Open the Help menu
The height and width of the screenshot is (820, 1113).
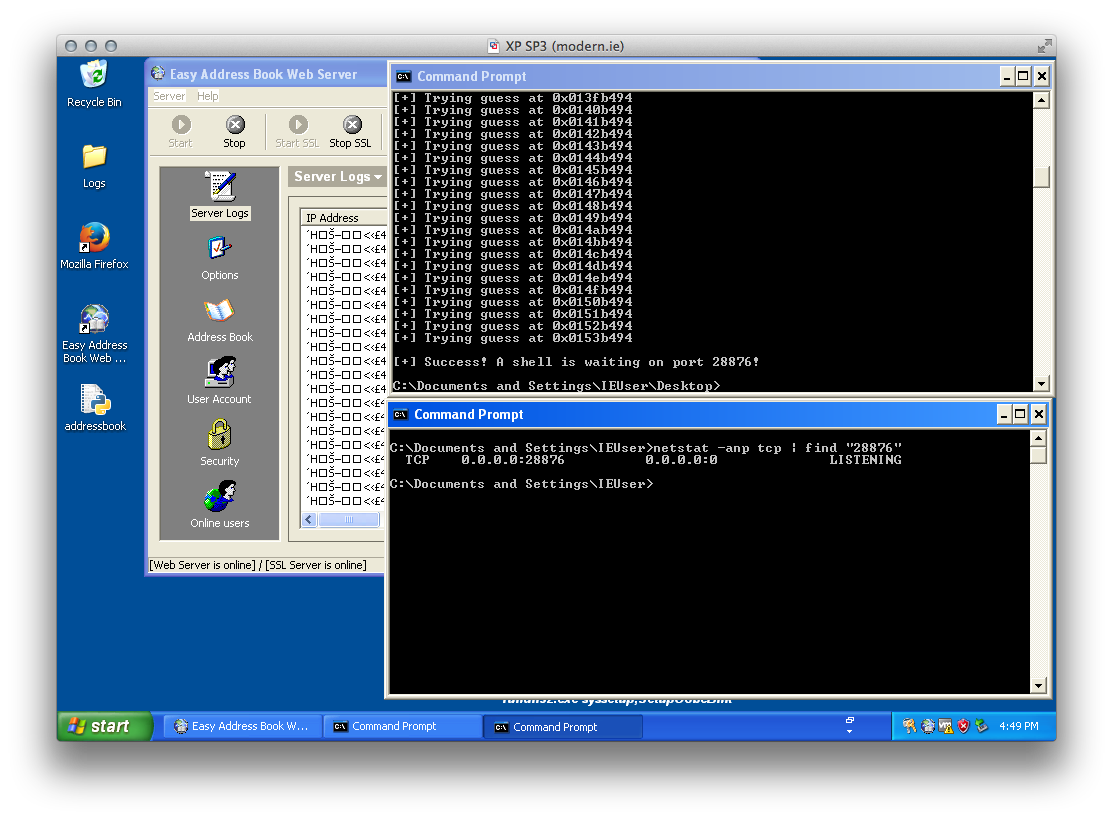tap(208, 96)
